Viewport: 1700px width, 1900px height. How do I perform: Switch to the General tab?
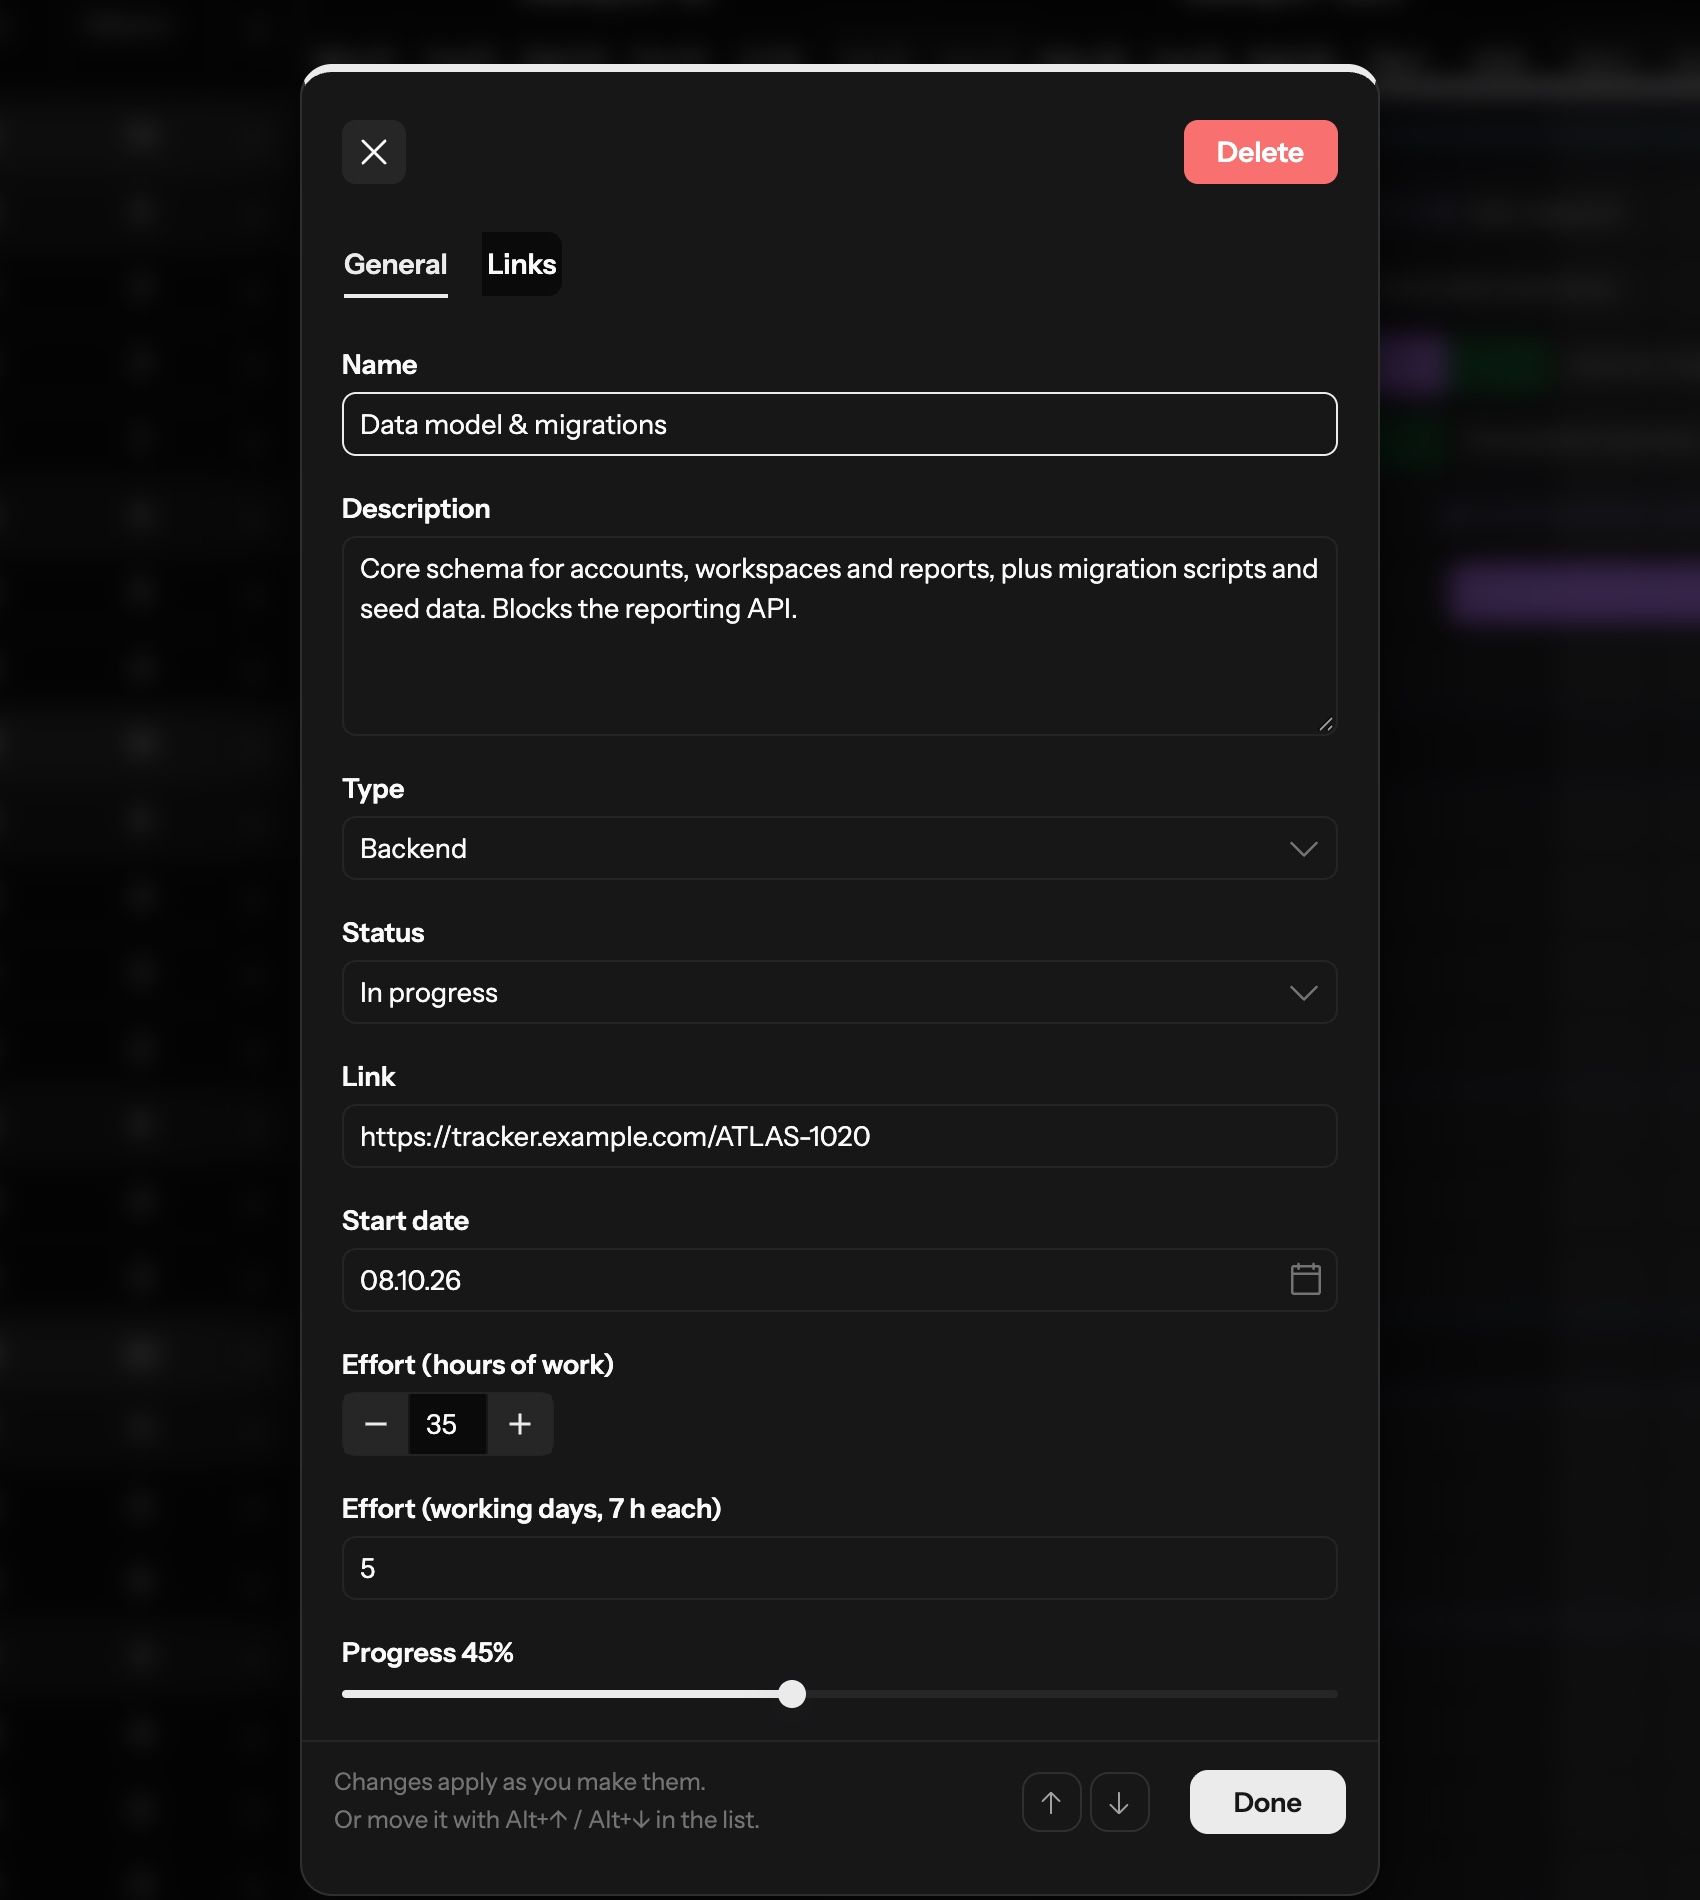point(396,264)
